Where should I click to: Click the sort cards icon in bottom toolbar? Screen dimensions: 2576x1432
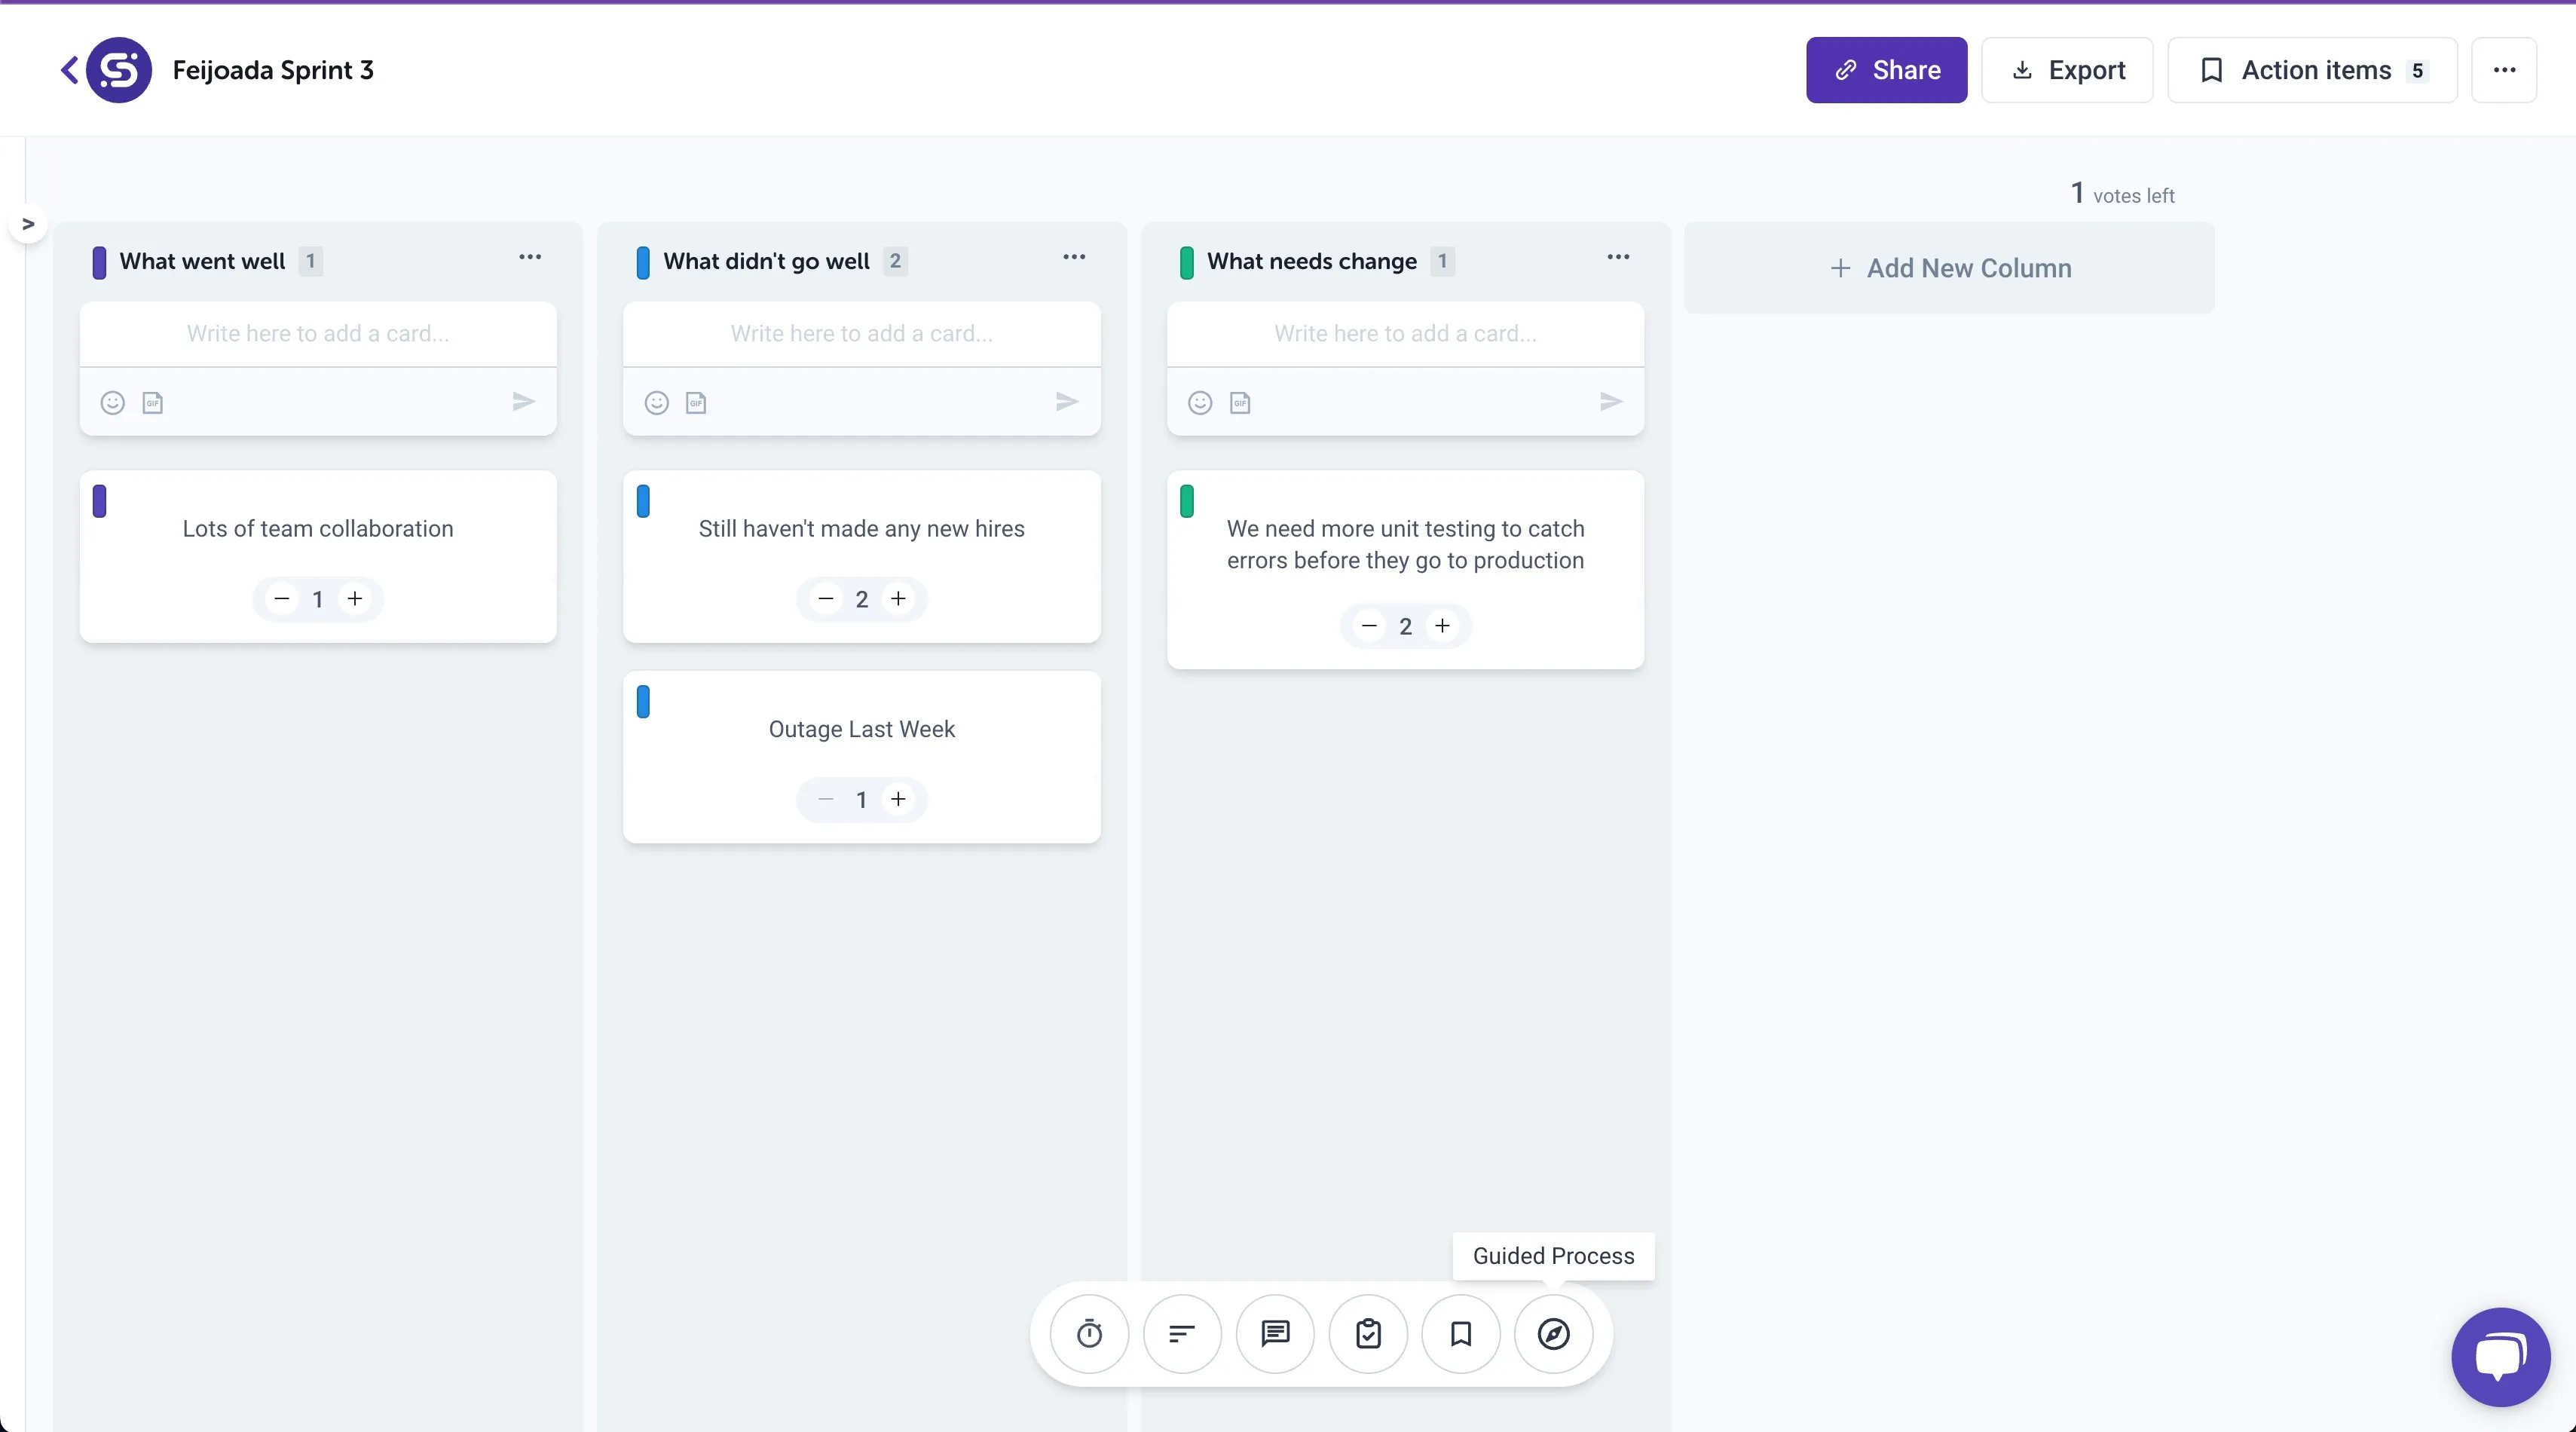pyautogui.click(x=1182, y=1334)
